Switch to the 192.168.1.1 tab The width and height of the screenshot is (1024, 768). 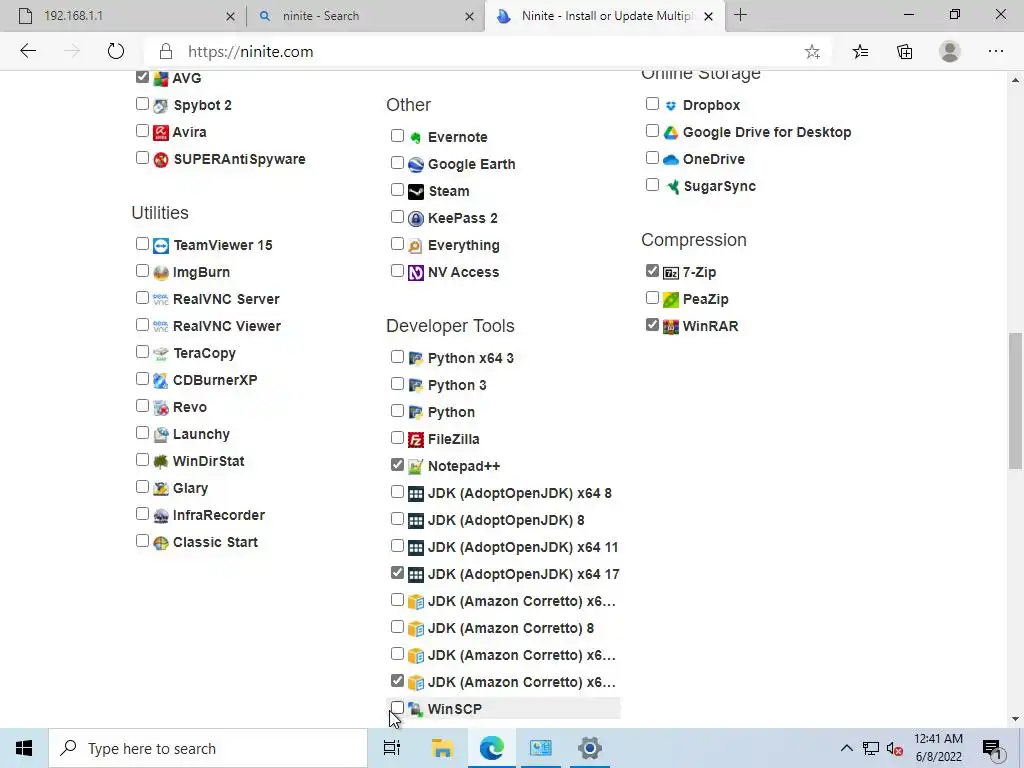(x=124, y=16)
